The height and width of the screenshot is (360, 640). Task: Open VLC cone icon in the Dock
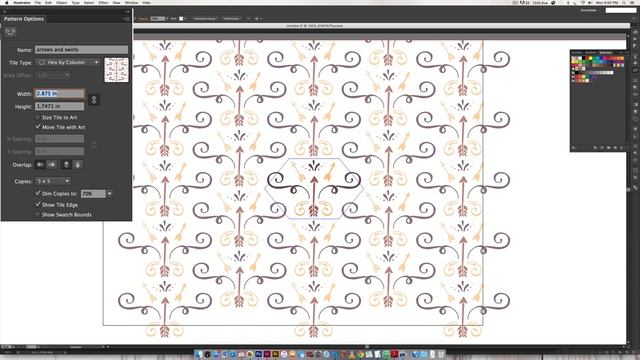[x=352, y=354]
